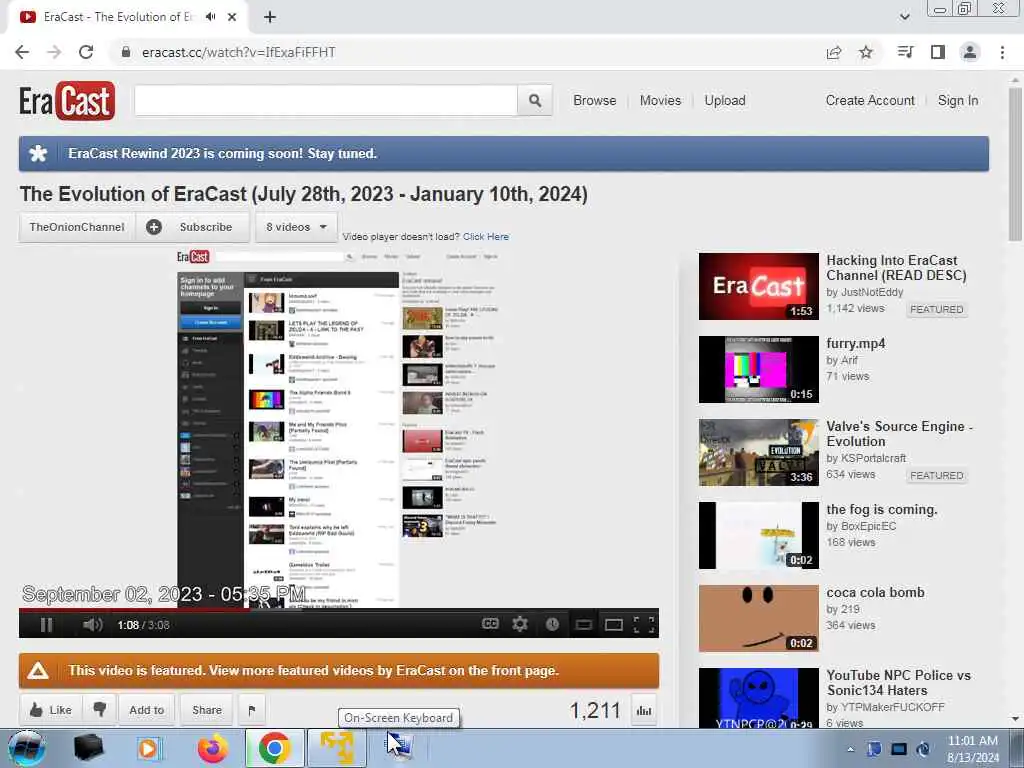This screenshot has width=1024, height=768.
Task: Open the yellow arrows taskbar app
Action: [336, 748]
